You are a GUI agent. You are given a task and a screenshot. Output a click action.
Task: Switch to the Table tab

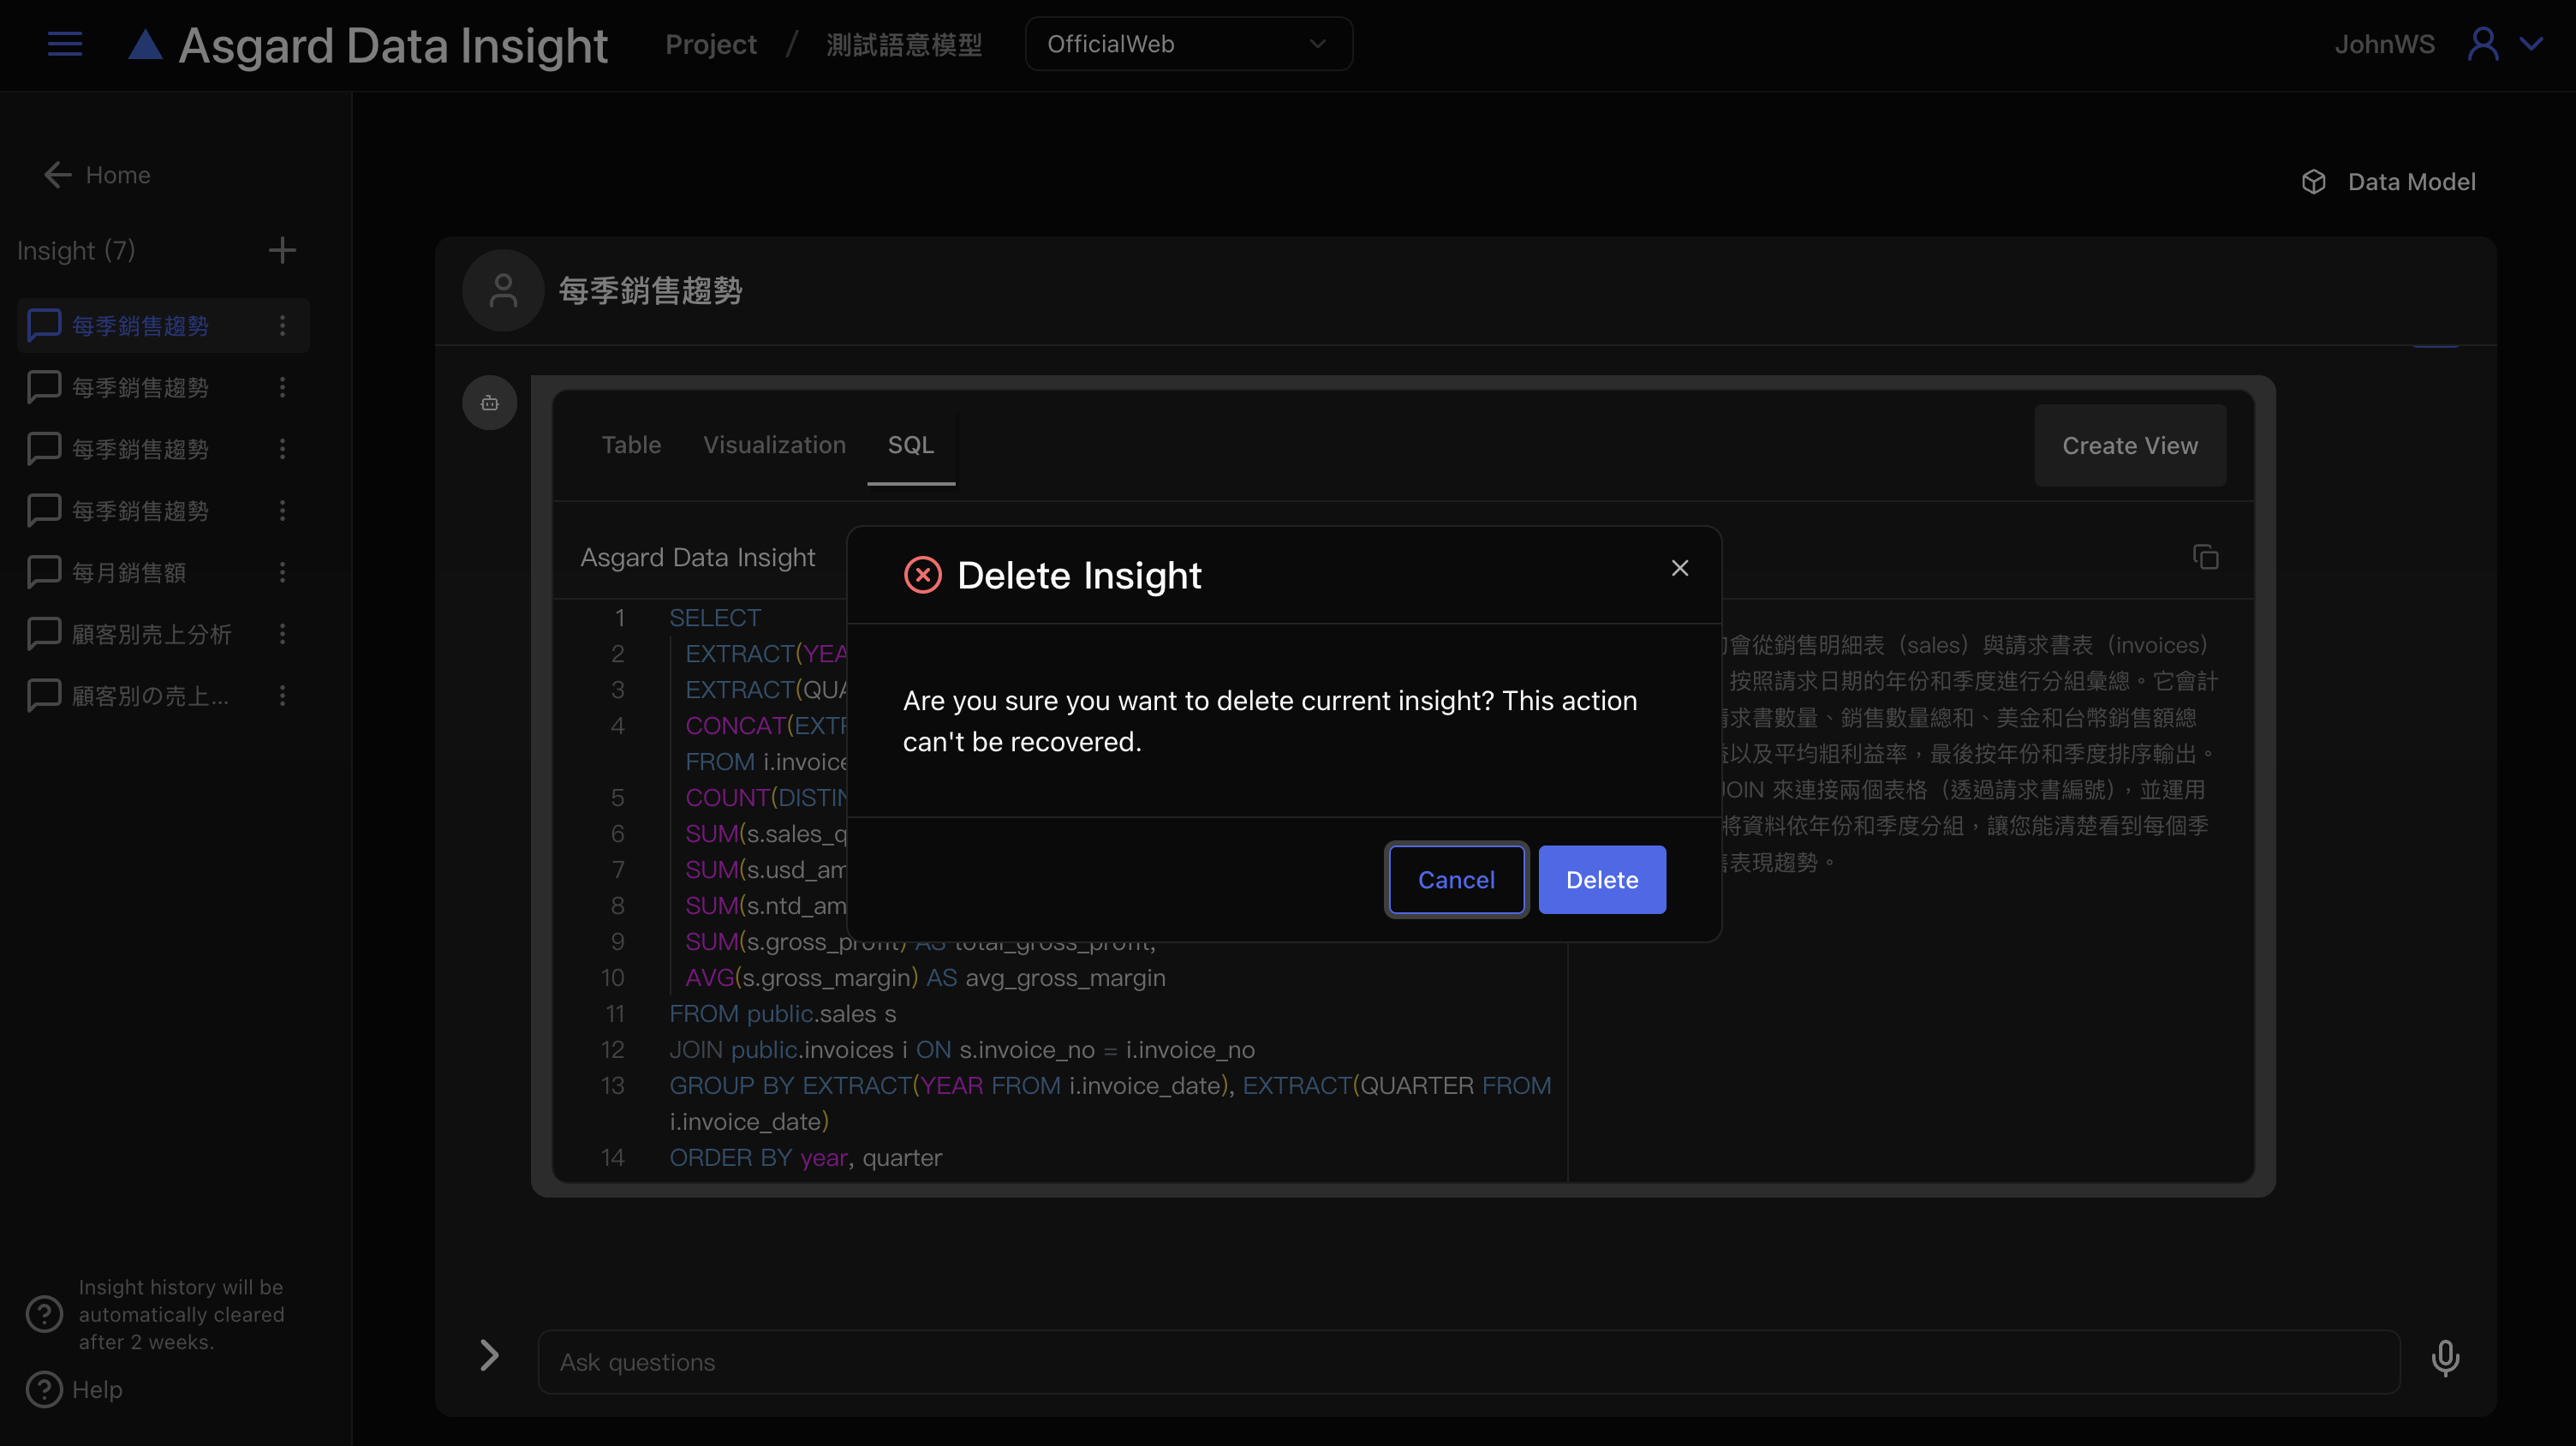coord(631,445)
